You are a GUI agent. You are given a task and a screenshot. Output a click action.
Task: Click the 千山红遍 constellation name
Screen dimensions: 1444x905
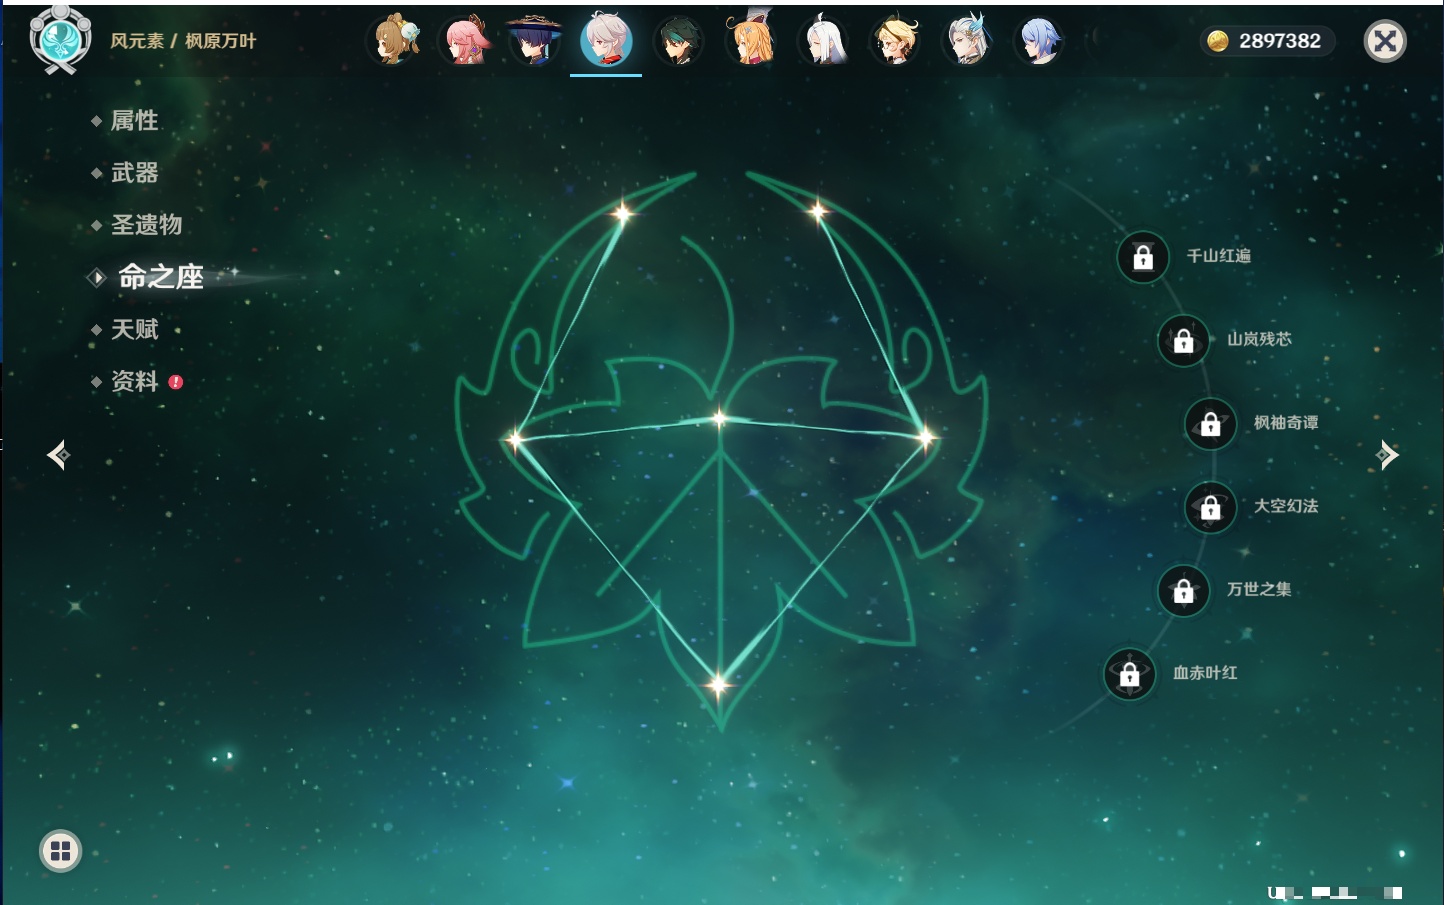1218,256
